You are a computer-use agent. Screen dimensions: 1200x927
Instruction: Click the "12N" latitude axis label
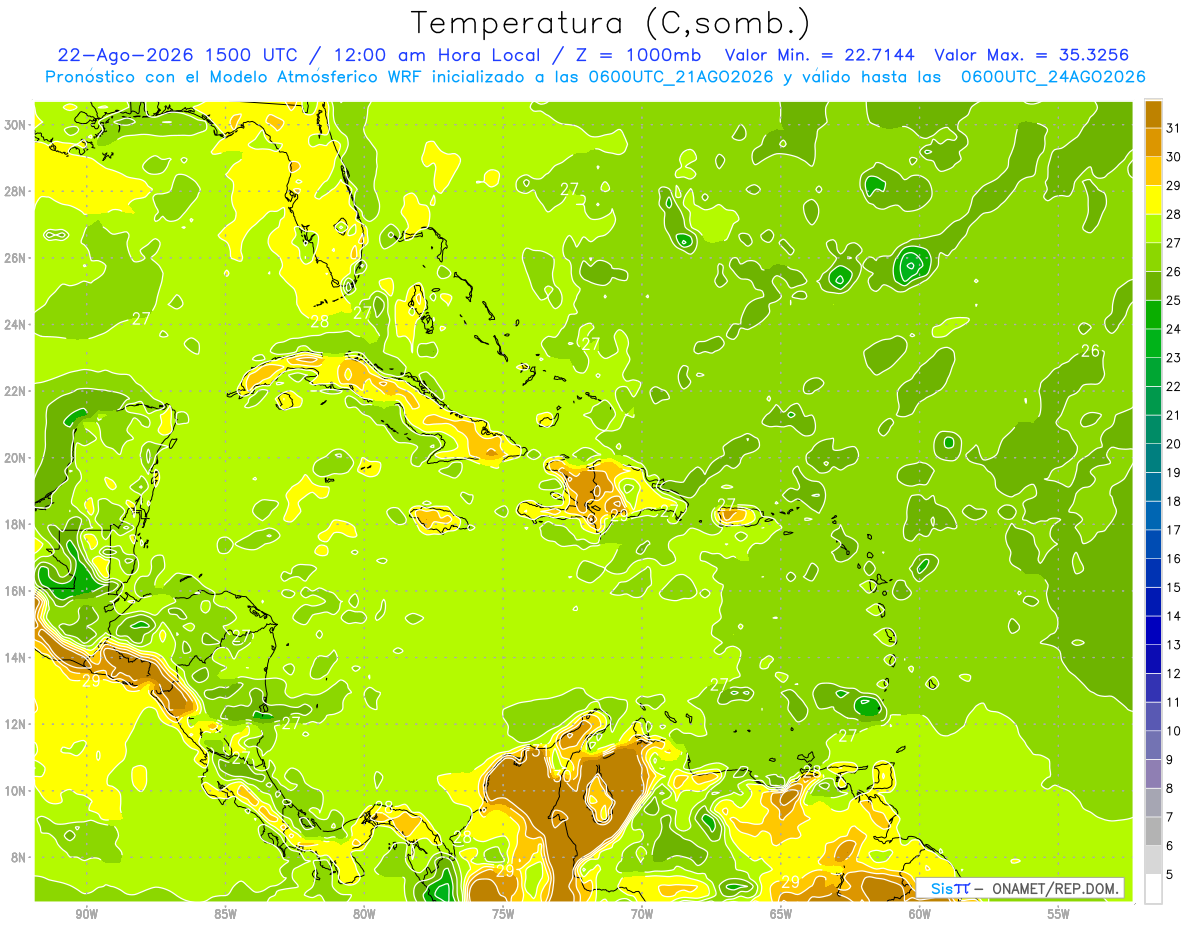[x=14, y=724]
